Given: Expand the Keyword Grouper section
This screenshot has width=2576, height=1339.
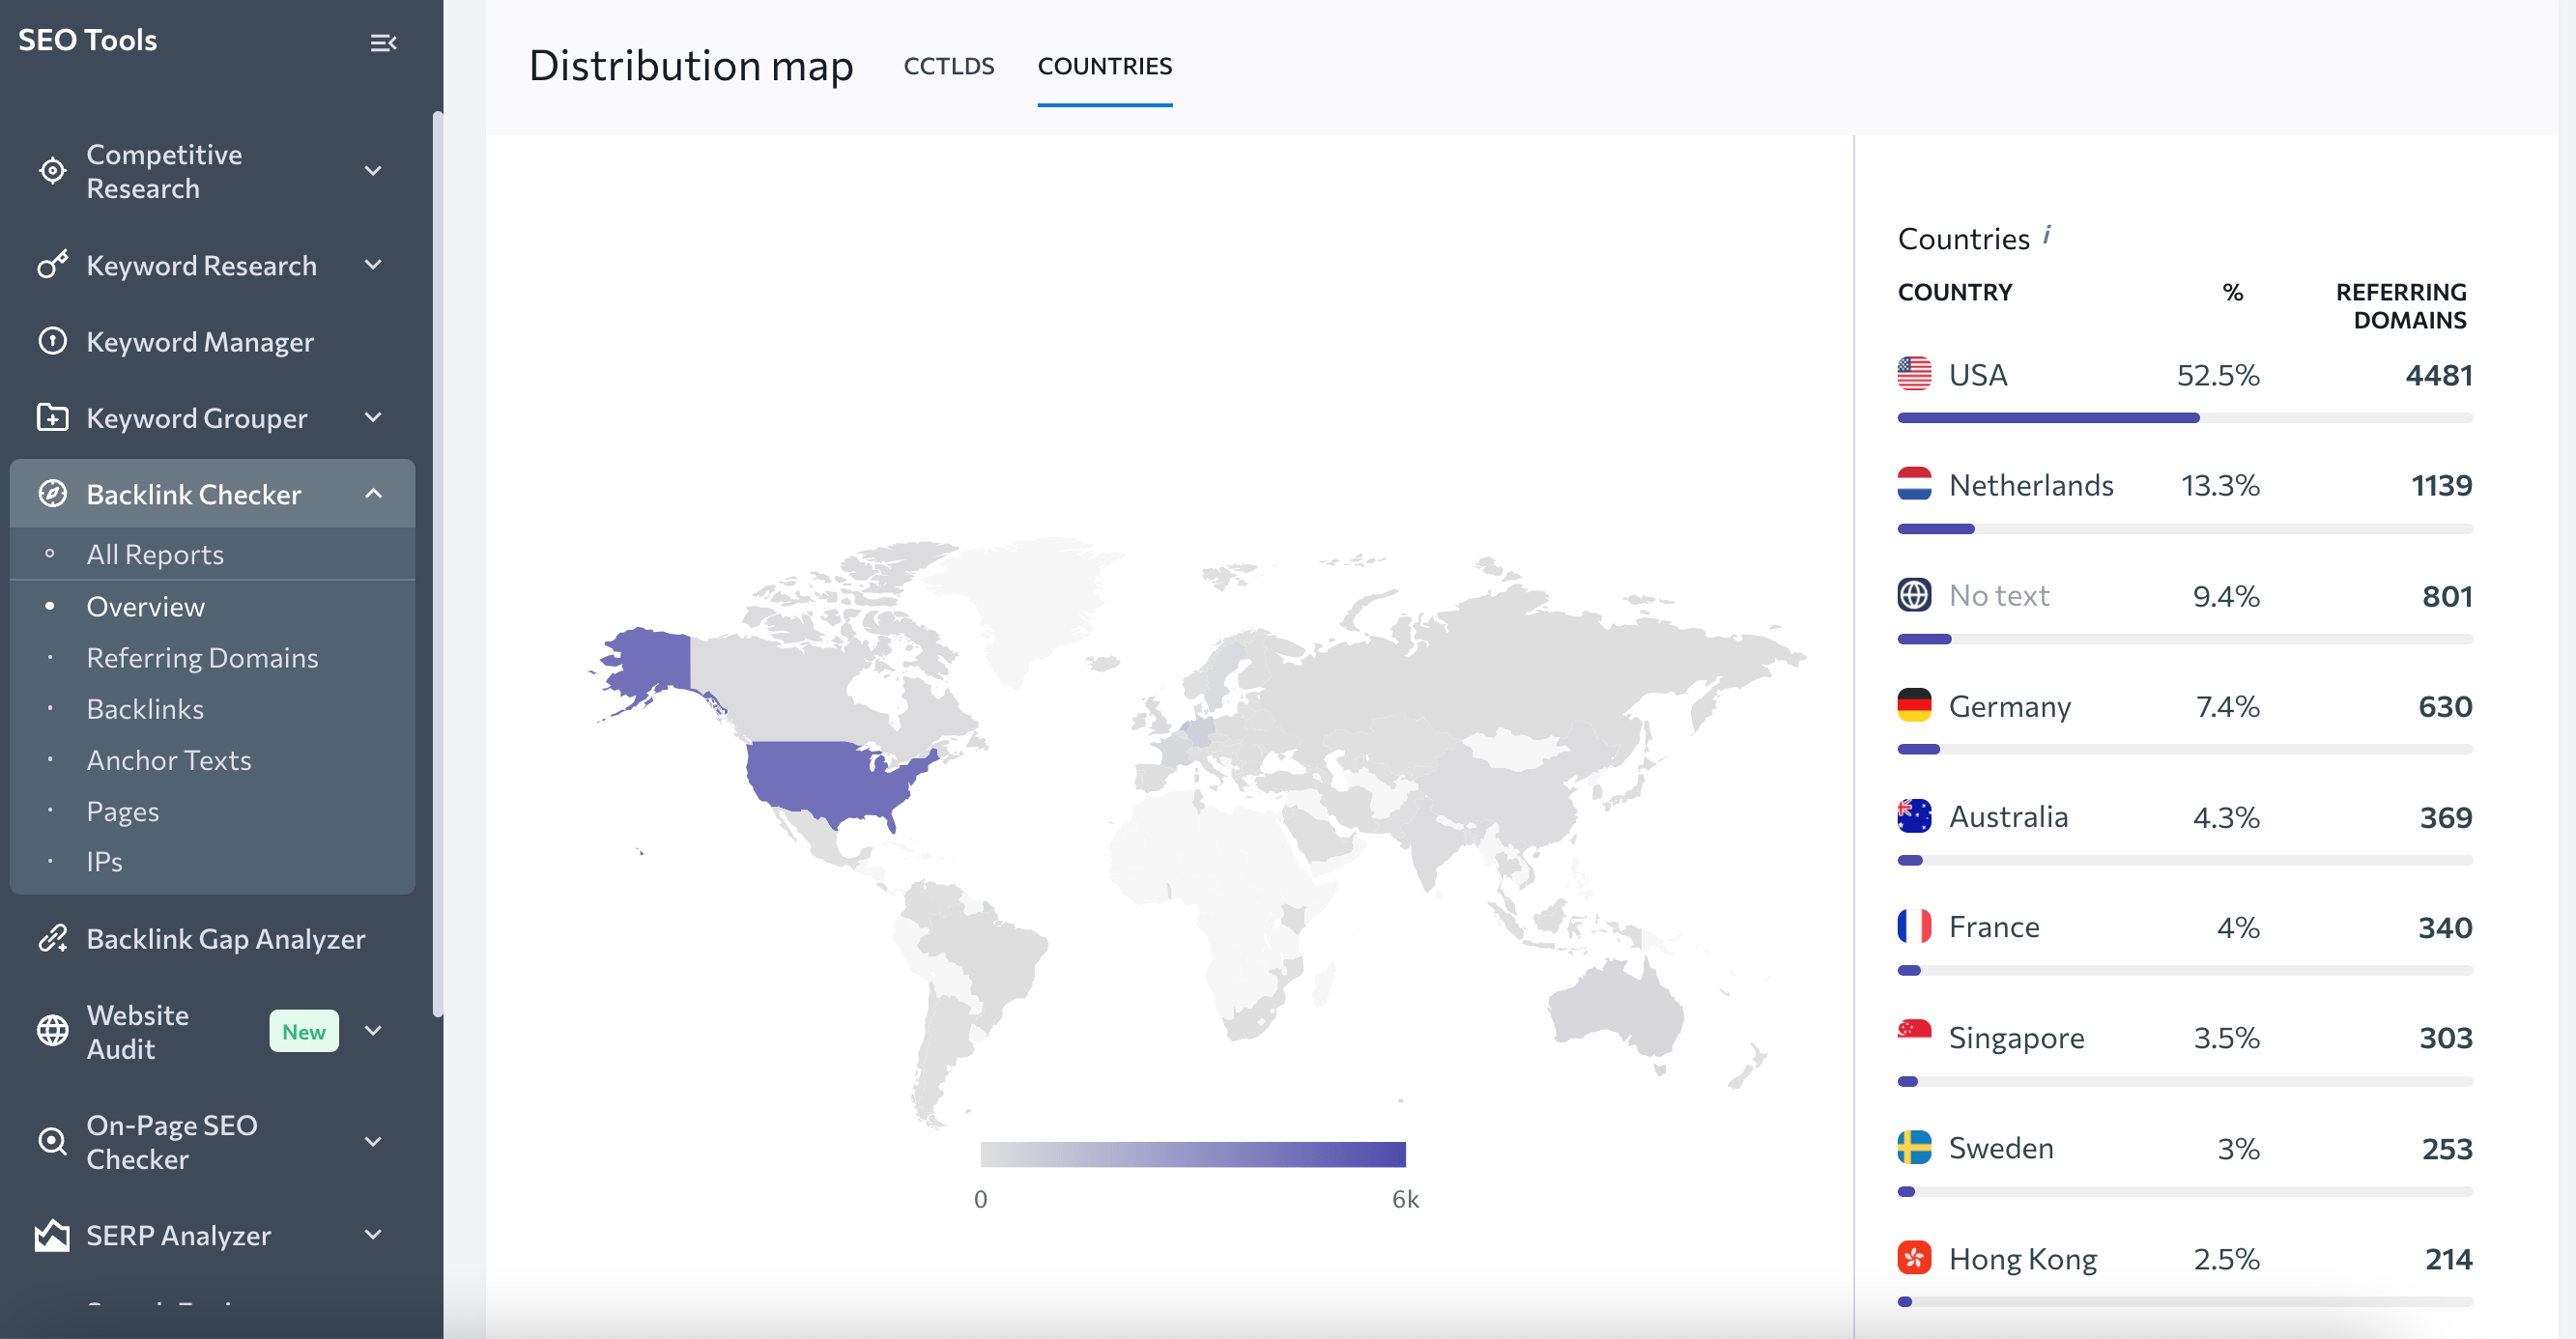Looking at the screenshot, I should 373,418.
